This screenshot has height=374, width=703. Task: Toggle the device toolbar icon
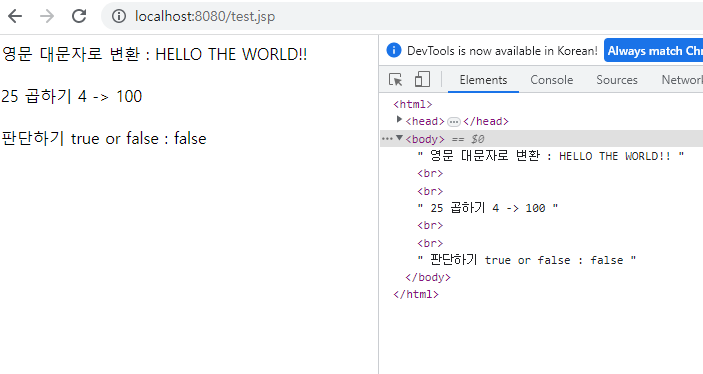422,80
